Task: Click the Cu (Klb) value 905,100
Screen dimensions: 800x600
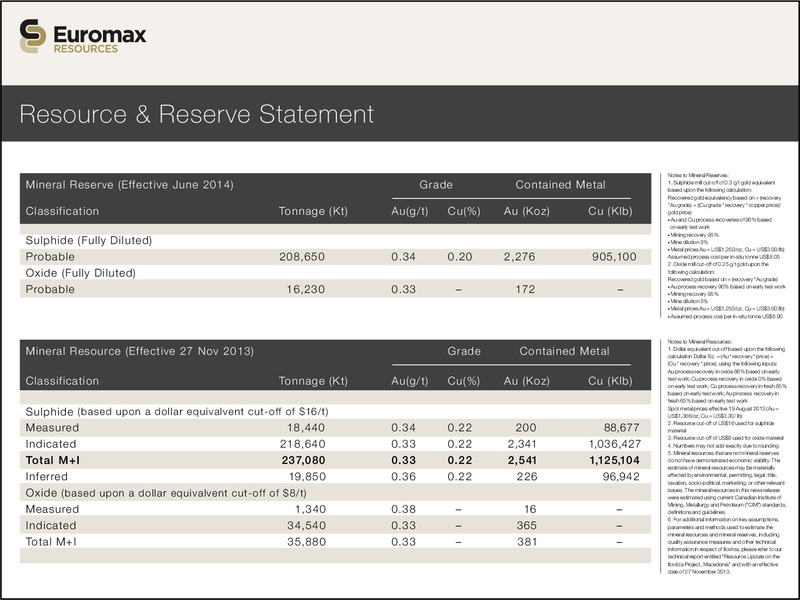Action: (614, 257)
